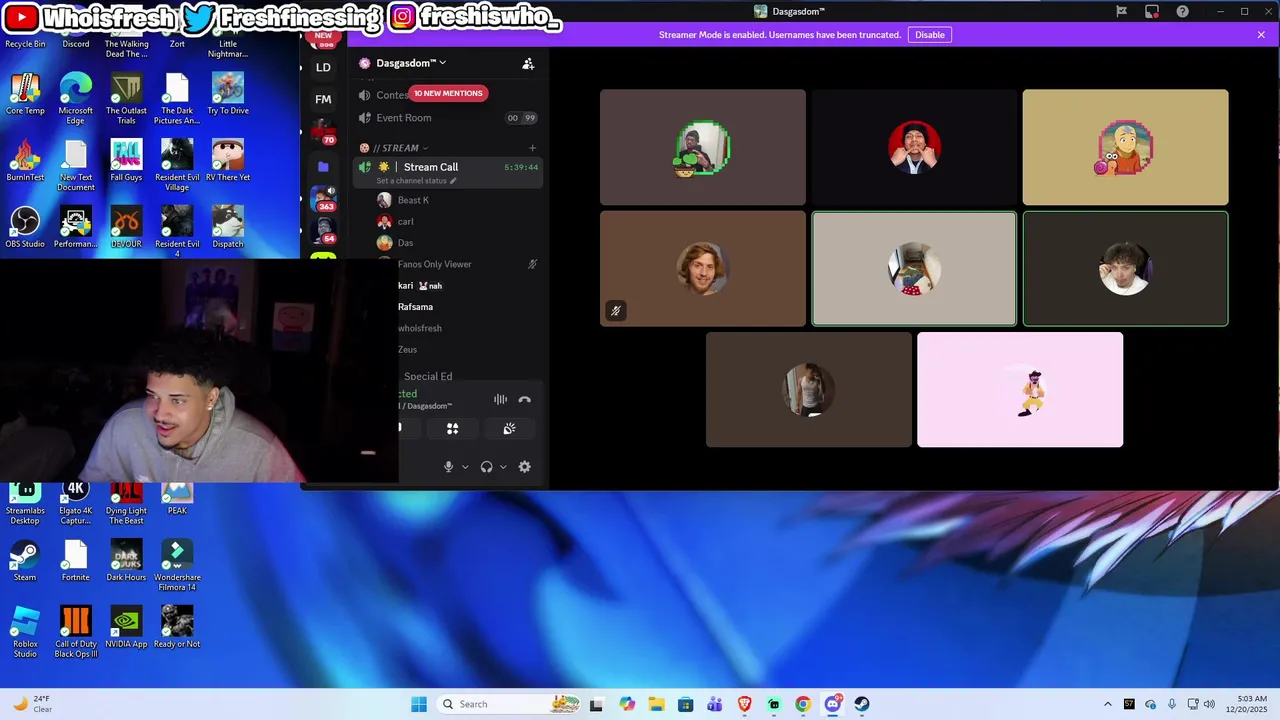Viewport: 1280px width, 720px height.
Task: Open the Event Room voice channel
Action: click(448, 118)
